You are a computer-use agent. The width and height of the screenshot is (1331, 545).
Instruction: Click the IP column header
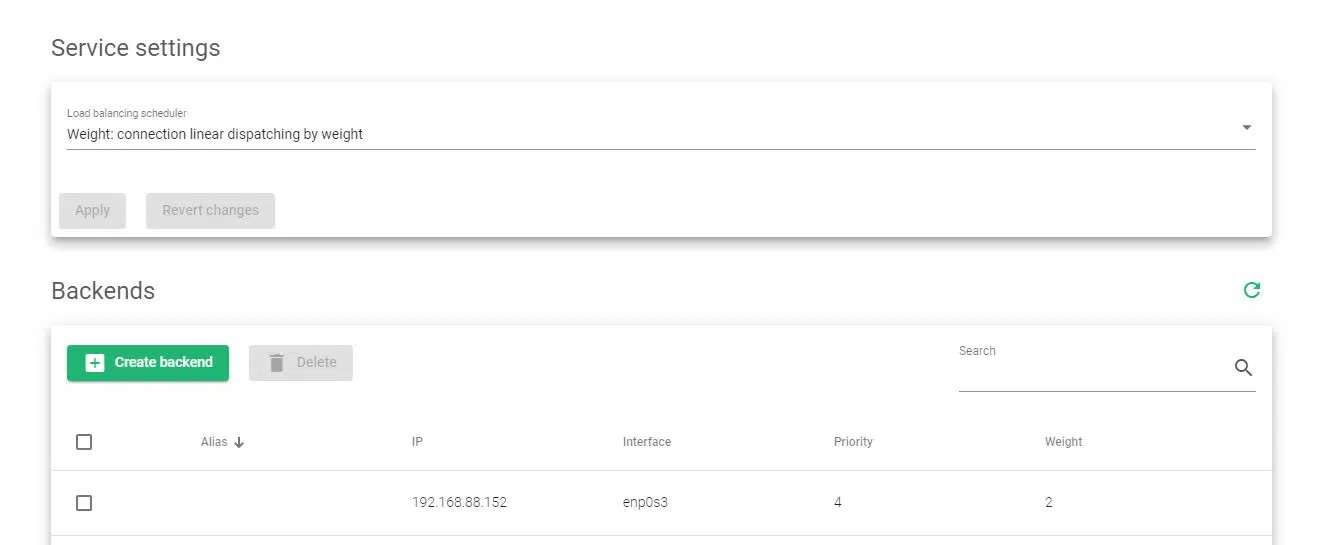click(417, 442)
